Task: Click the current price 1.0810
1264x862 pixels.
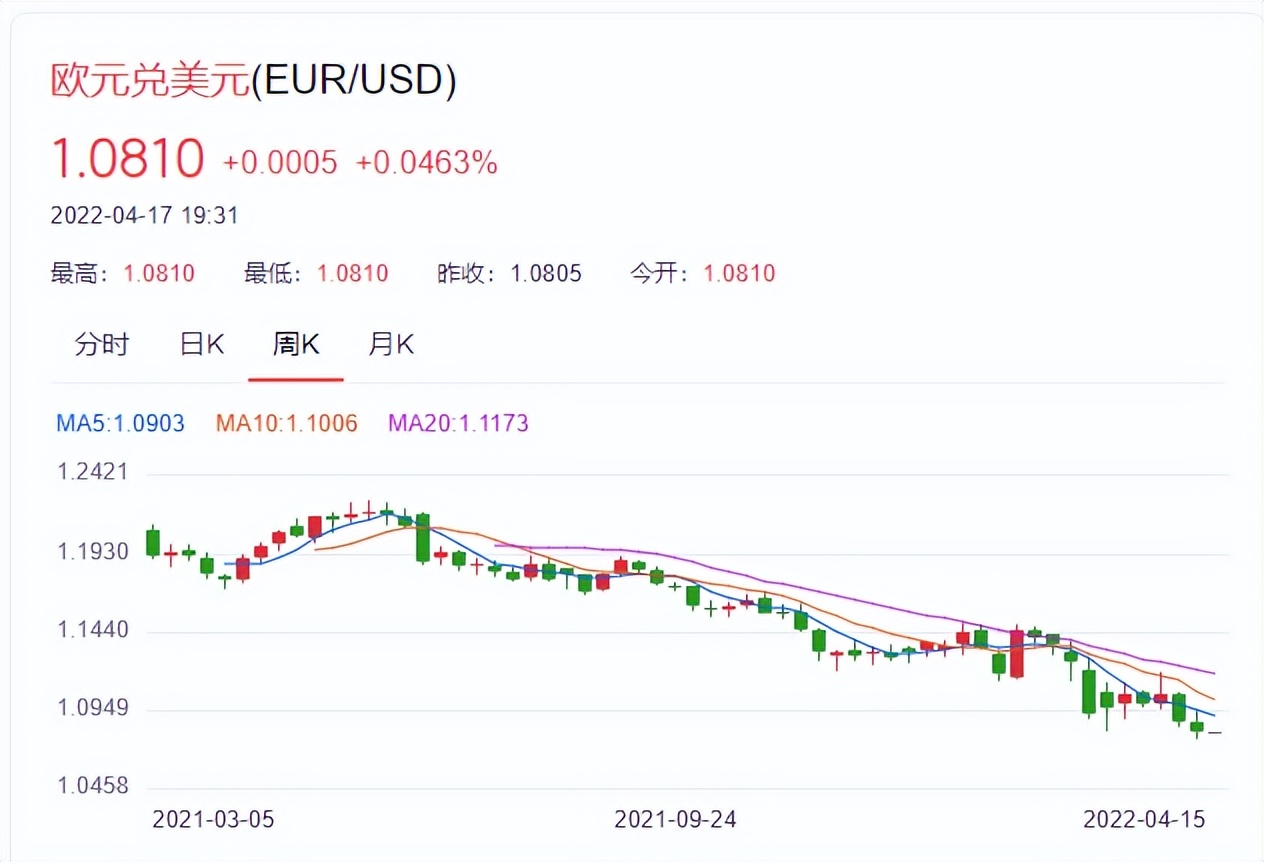Action: (x=127, y=159)
